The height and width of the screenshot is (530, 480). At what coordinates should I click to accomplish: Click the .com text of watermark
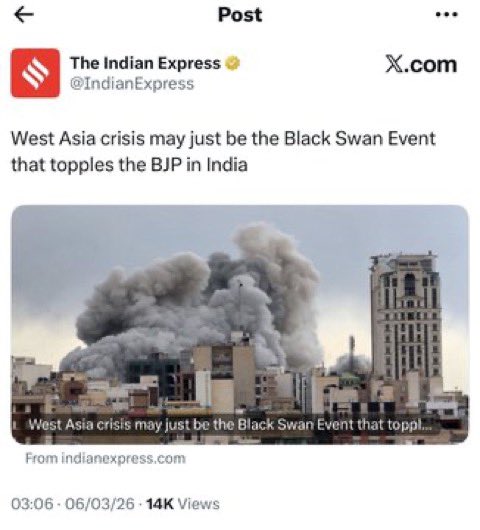click(x=429, y=65)
